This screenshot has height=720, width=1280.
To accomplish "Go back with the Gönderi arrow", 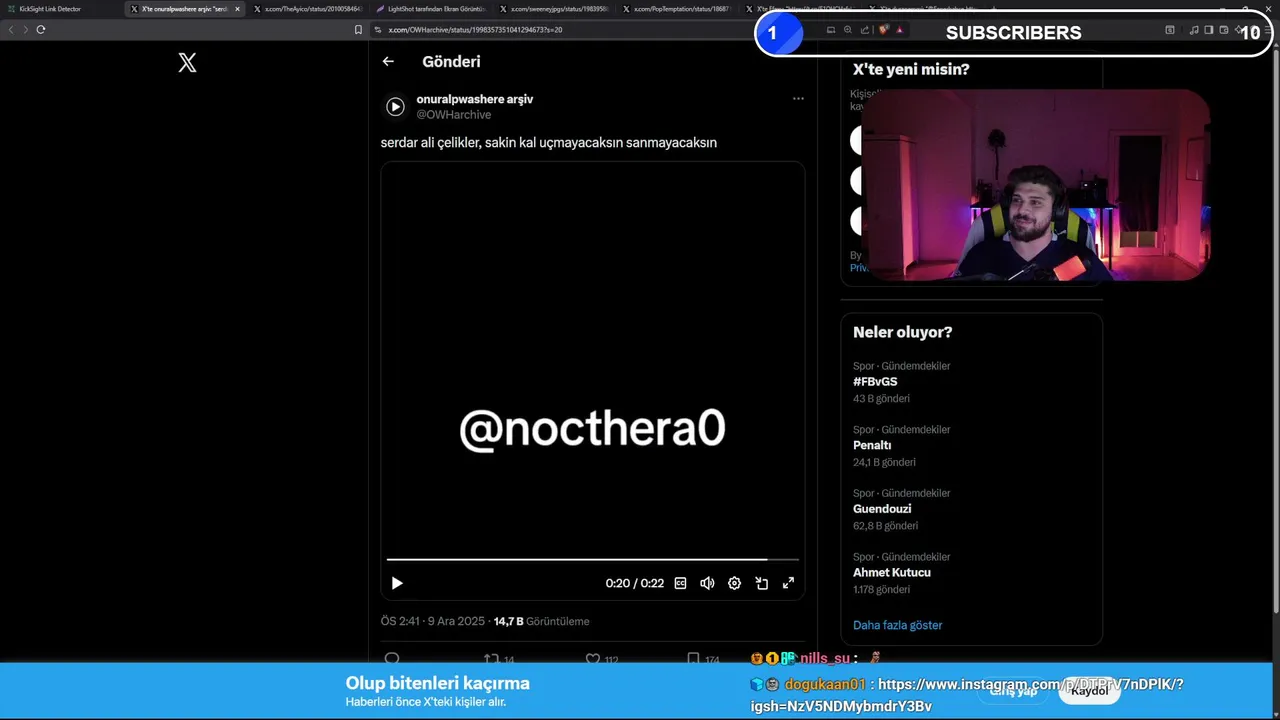I will tap(388, 61).
